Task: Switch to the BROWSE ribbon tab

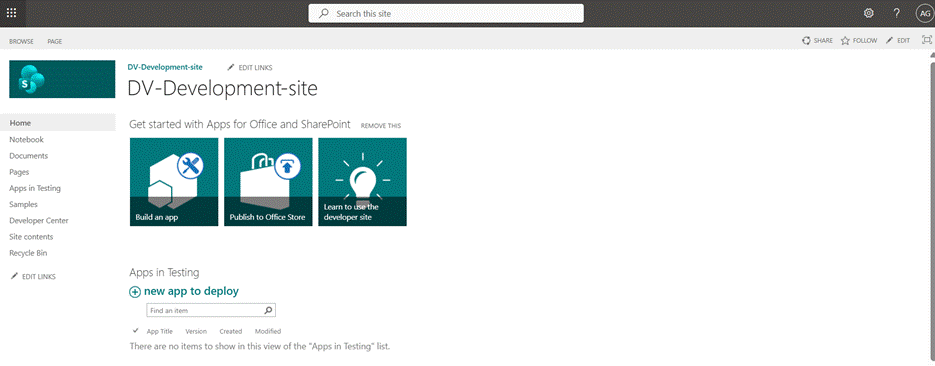Action: pyautogui.click(x=21, y=41)
